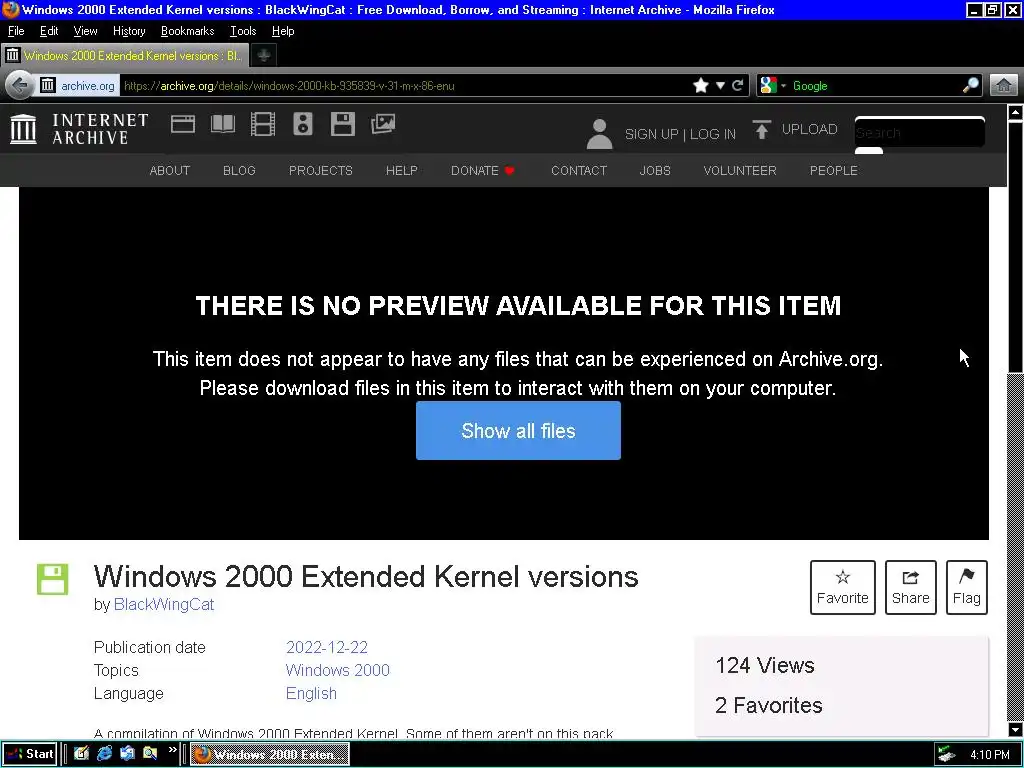Open the Edit menu
Viewport: 1024px width, 768px height.
(x=49, y=31)
